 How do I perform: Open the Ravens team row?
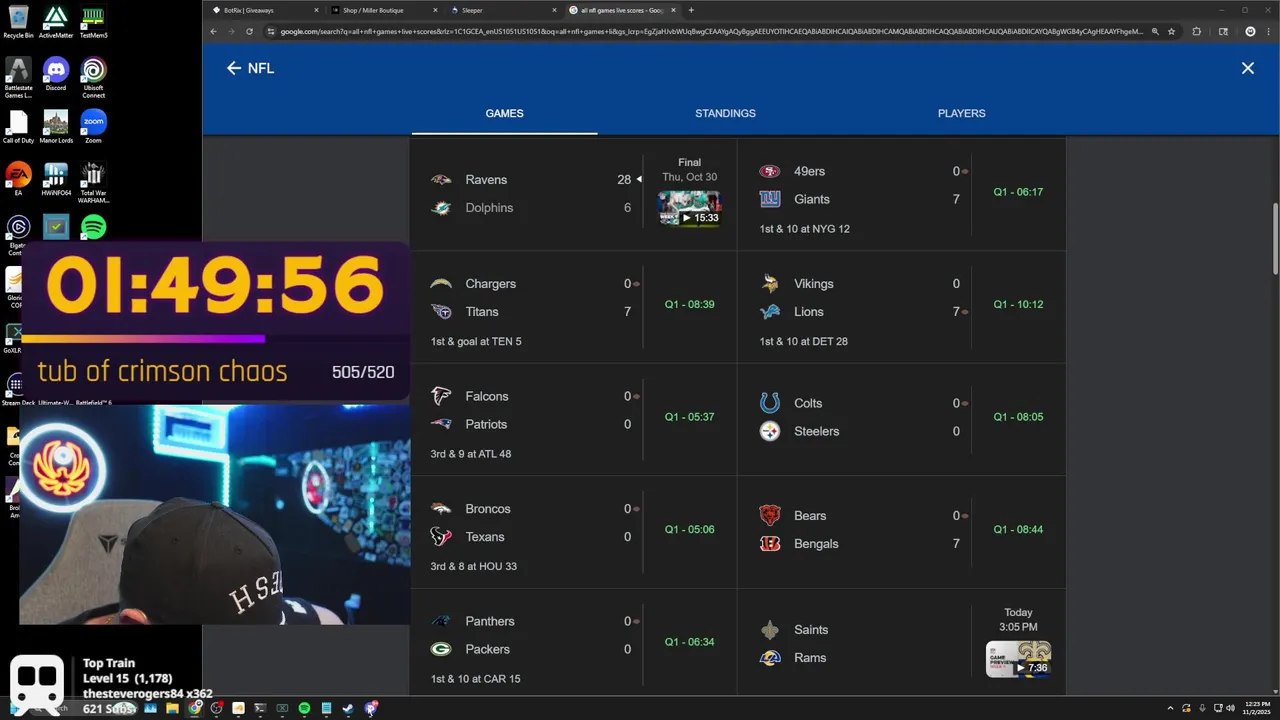(531, 180)
